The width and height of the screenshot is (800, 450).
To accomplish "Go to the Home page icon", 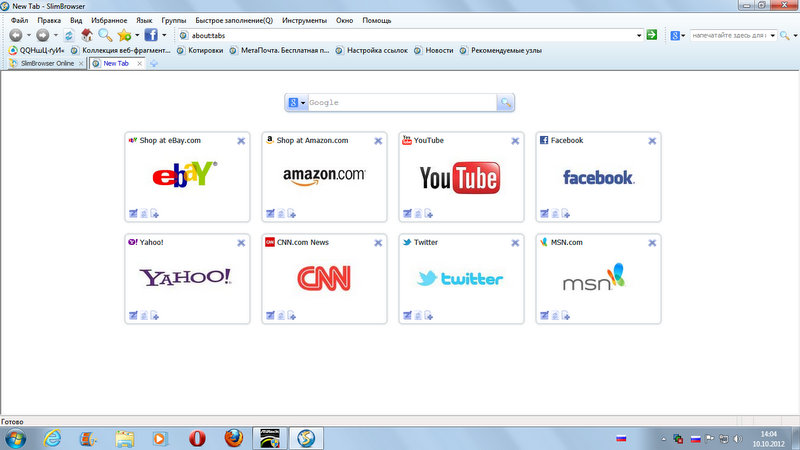I will [87, 35].
